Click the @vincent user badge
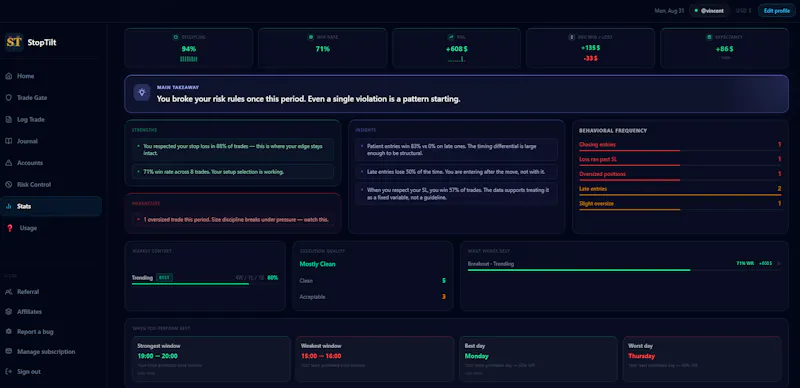800x388 pixels. [x=709, y=10]
